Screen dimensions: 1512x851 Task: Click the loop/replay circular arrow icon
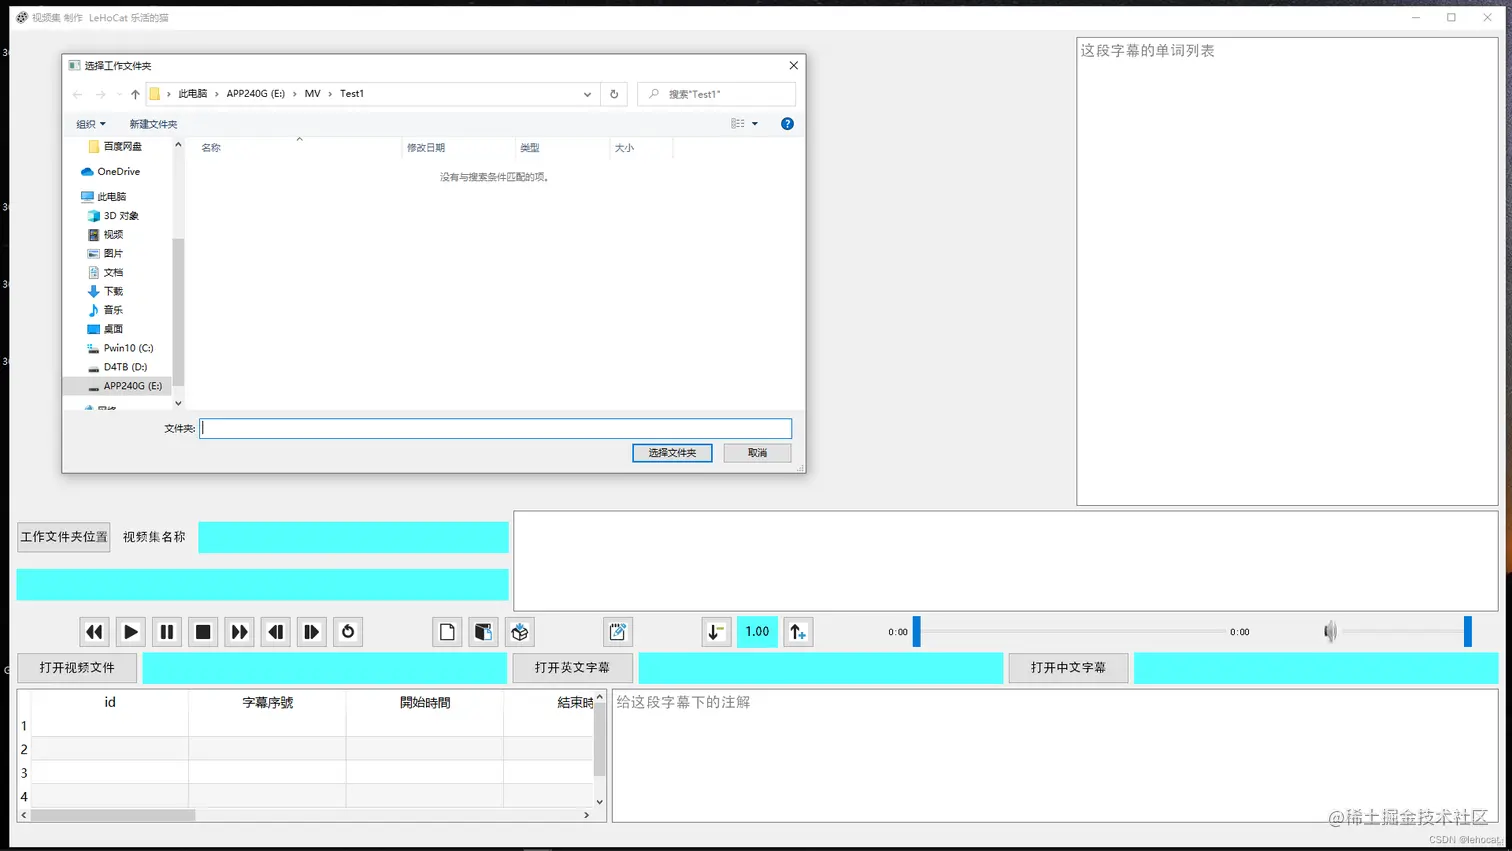point(348,632)
